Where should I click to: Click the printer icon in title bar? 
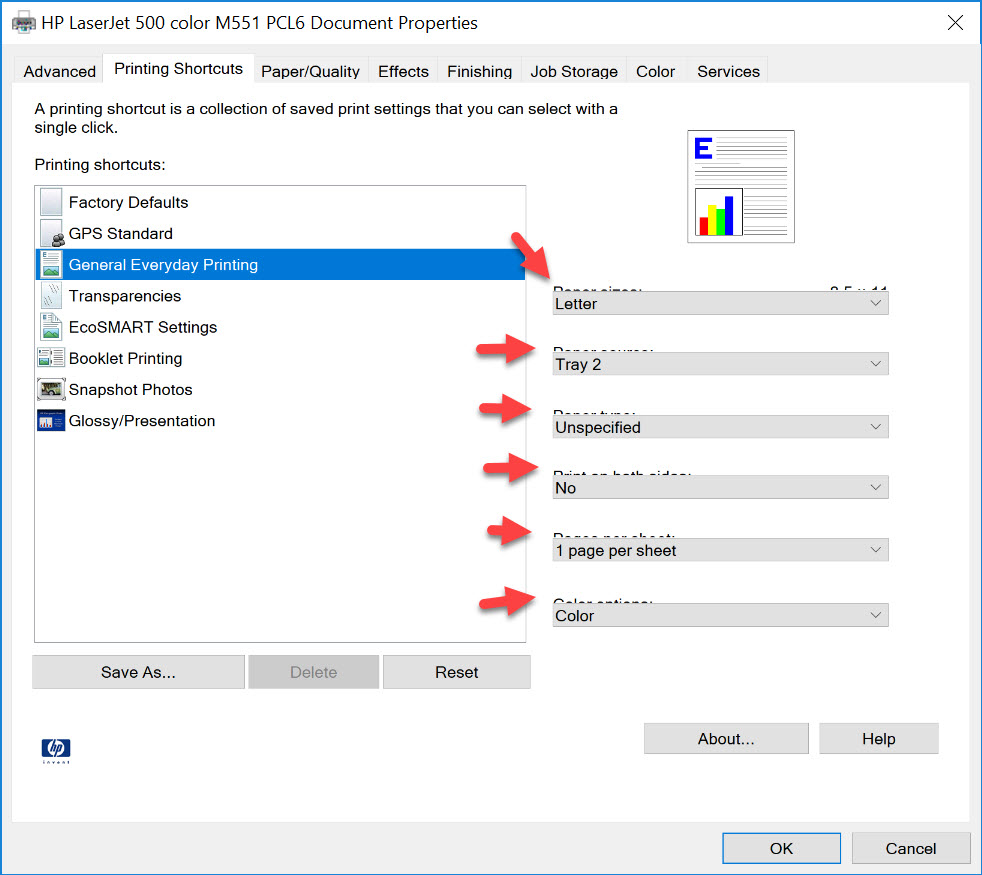pos(24,23)
